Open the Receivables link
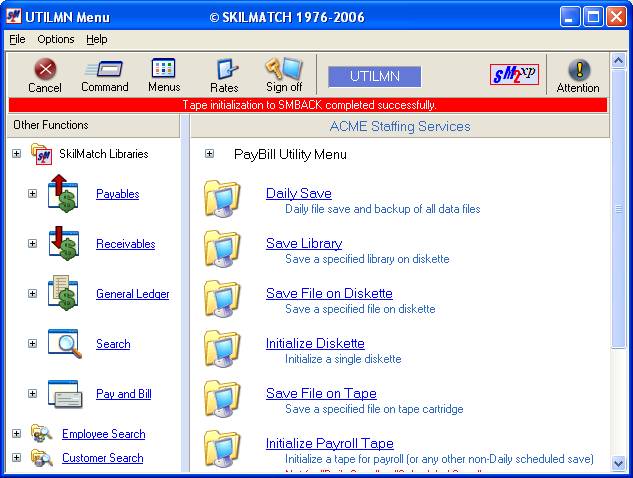Viewport: 633px width, 478px height. click(x=126, y=244)
